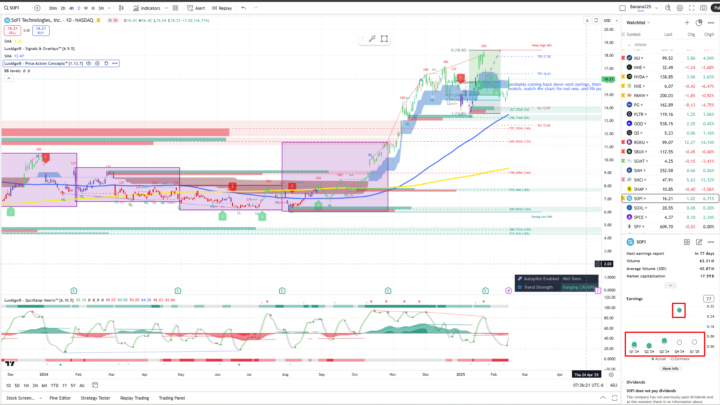Edit SOFI details note icon
This screenshot has width=720, height=405.
point(699,242)
